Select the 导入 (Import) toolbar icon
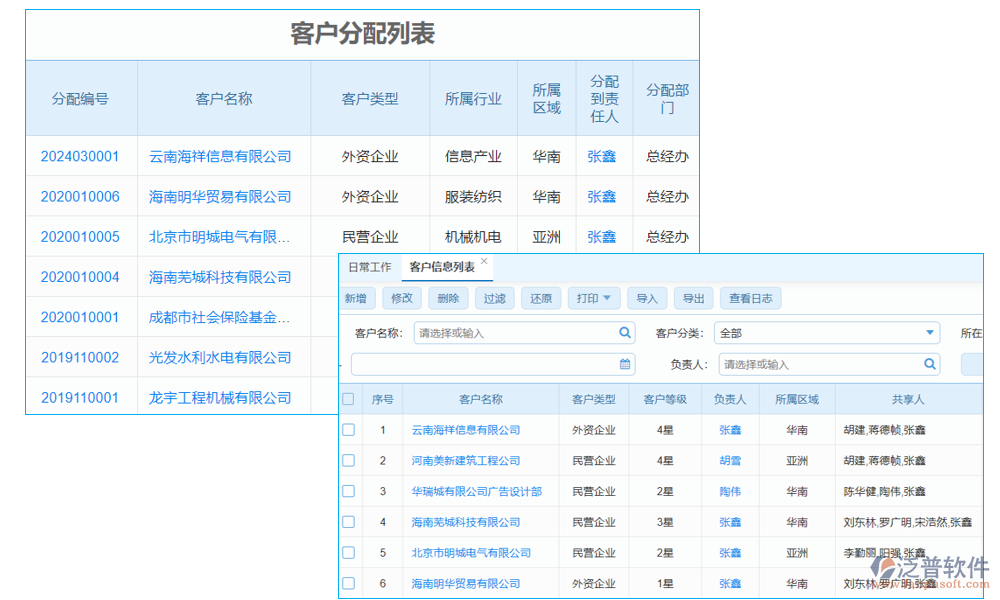1000x600 pixels. 646,297
